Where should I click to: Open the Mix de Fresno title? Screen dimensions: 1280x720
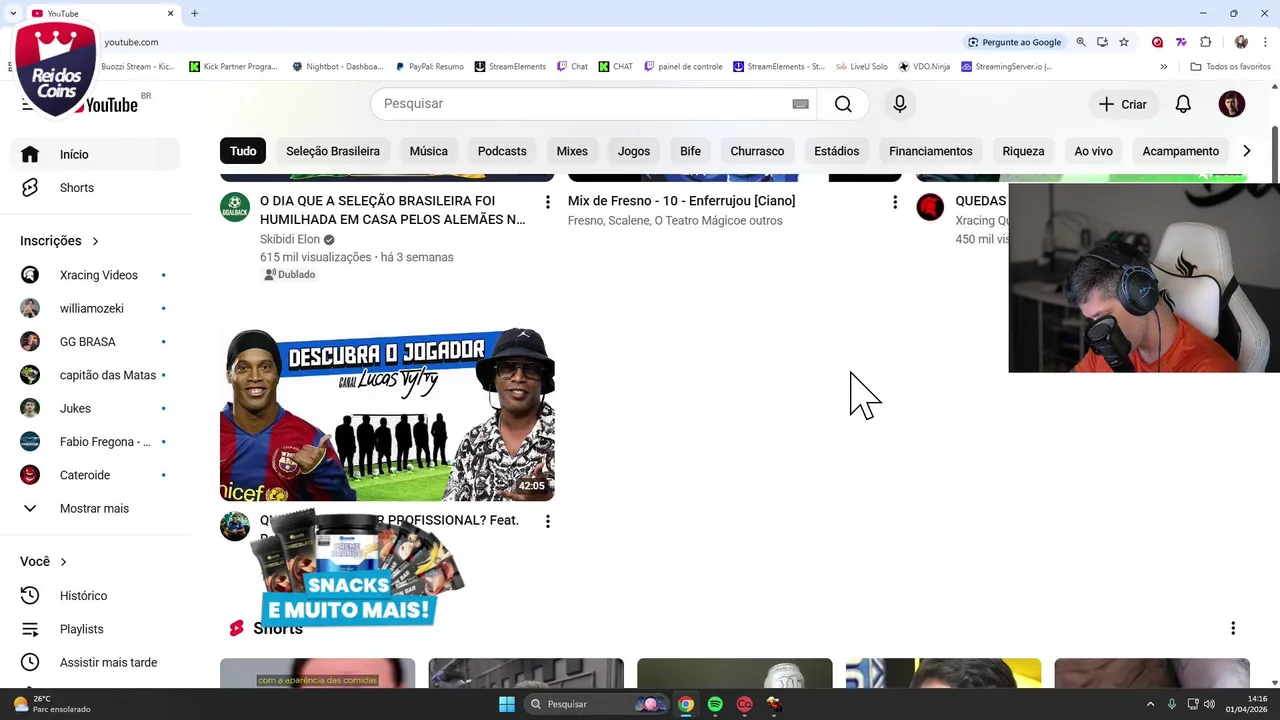[681, 201]
